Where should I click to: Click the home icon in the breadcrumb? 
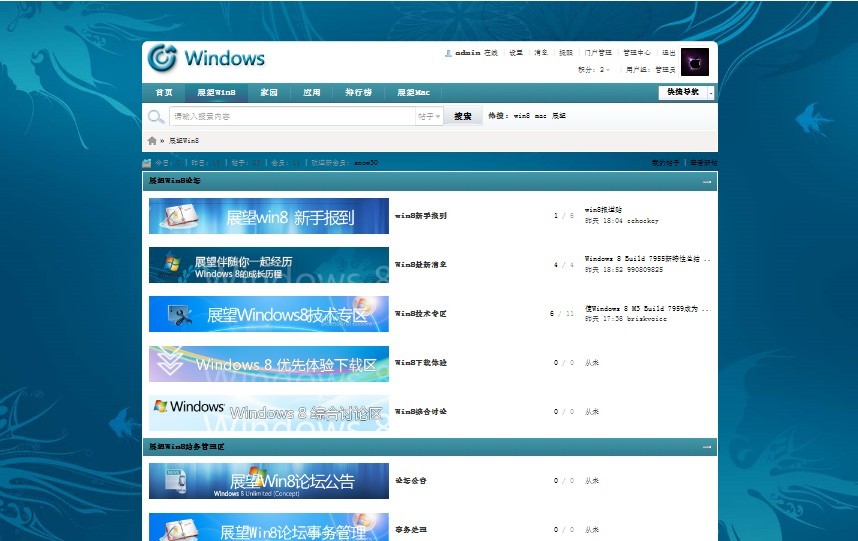coord(152,141)
